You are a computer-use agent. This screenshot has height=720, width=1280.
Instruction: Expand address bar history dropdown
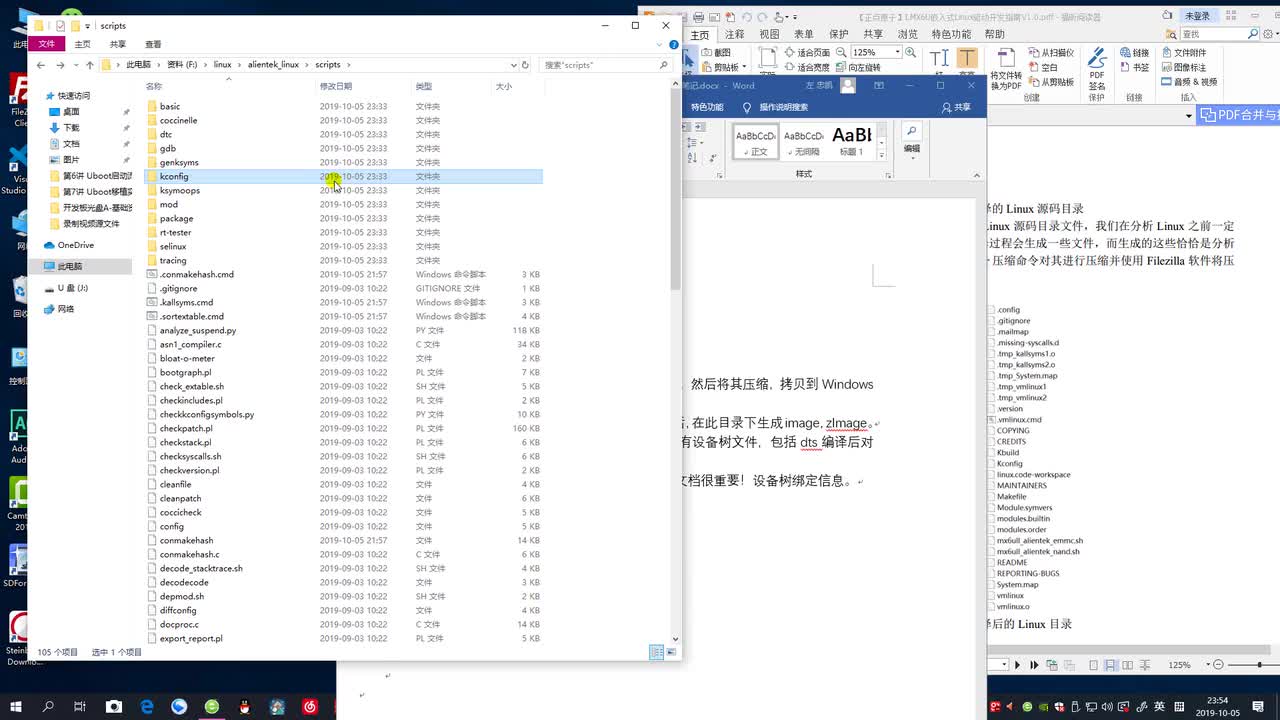[x=513, y=65]
